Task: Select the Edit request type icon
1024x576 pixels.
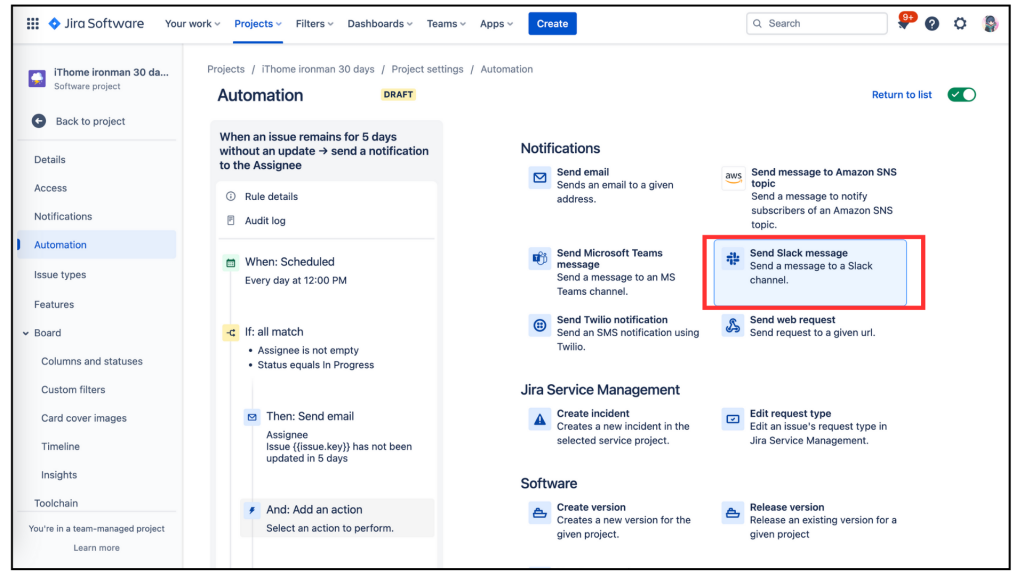Action: point(733,419)
